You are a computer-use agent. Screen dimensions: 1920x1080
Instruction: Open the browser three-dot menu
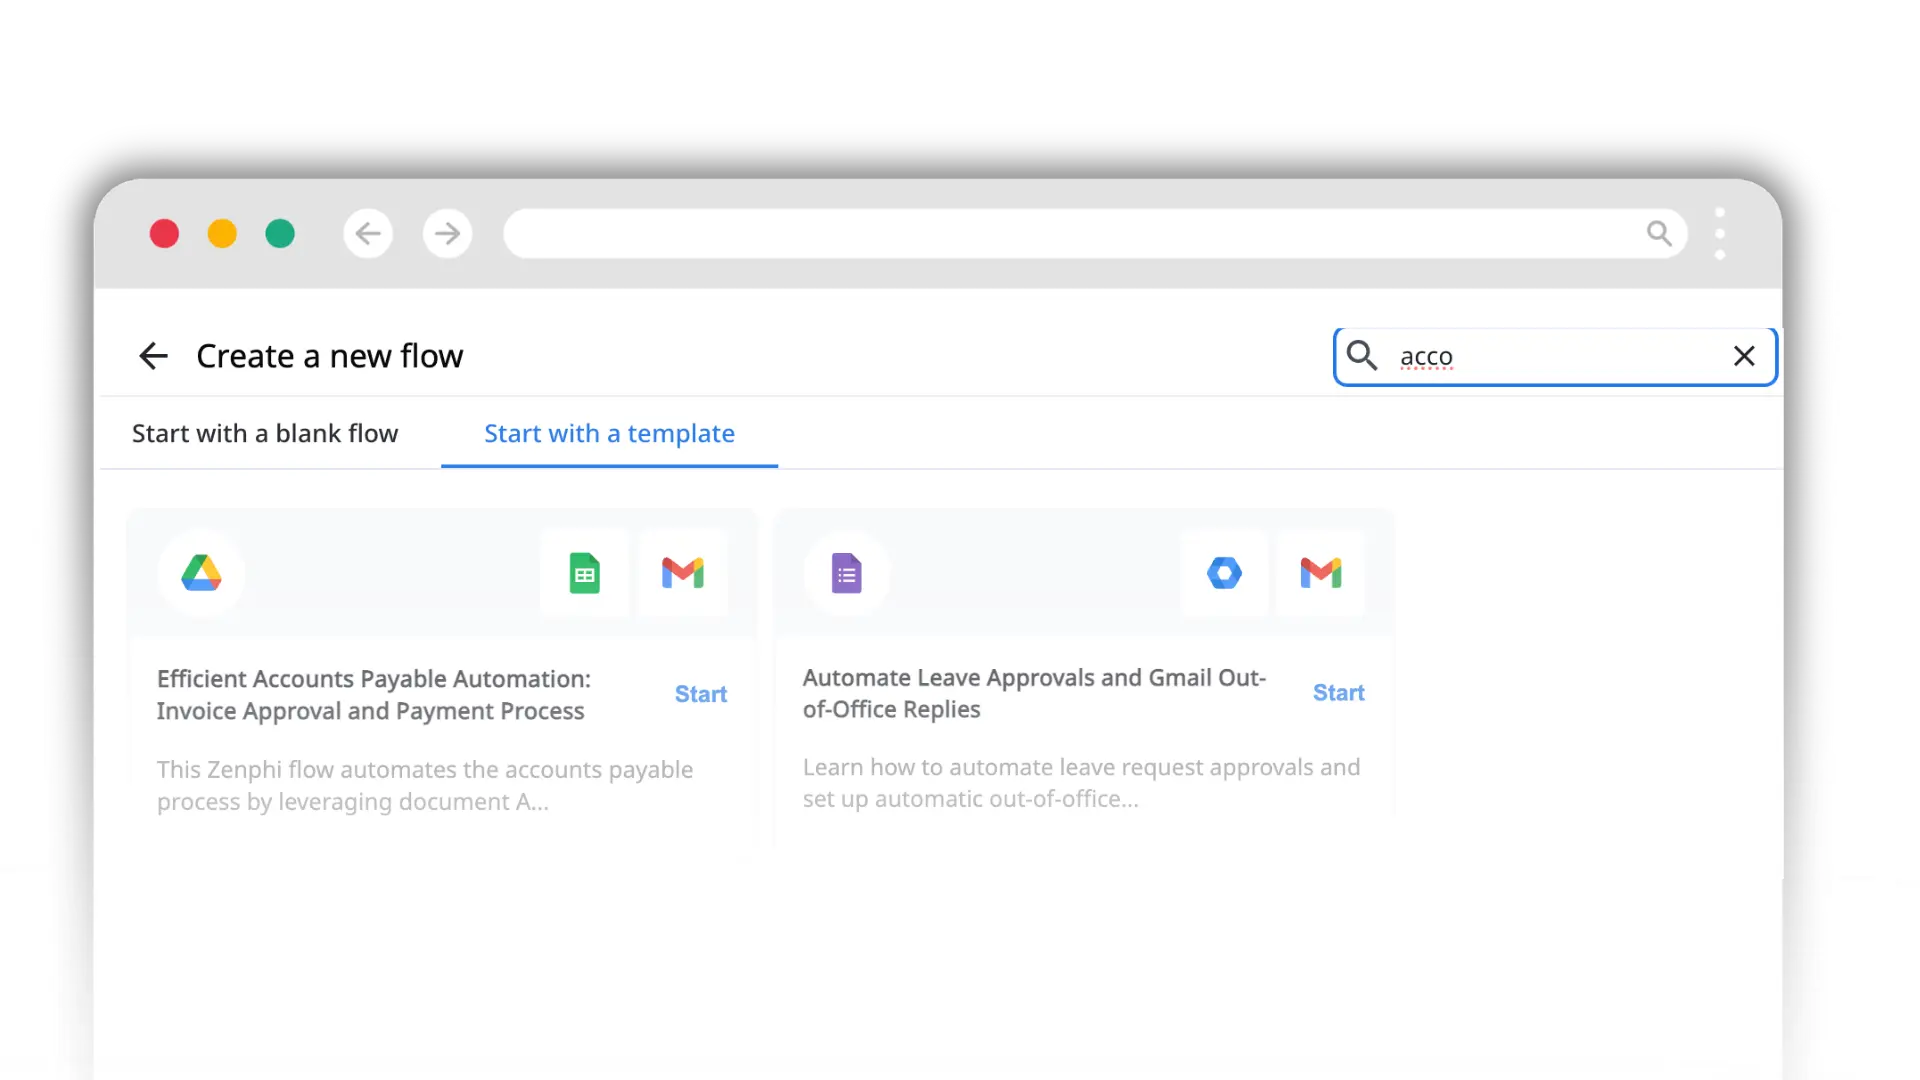click(1719, 233)
